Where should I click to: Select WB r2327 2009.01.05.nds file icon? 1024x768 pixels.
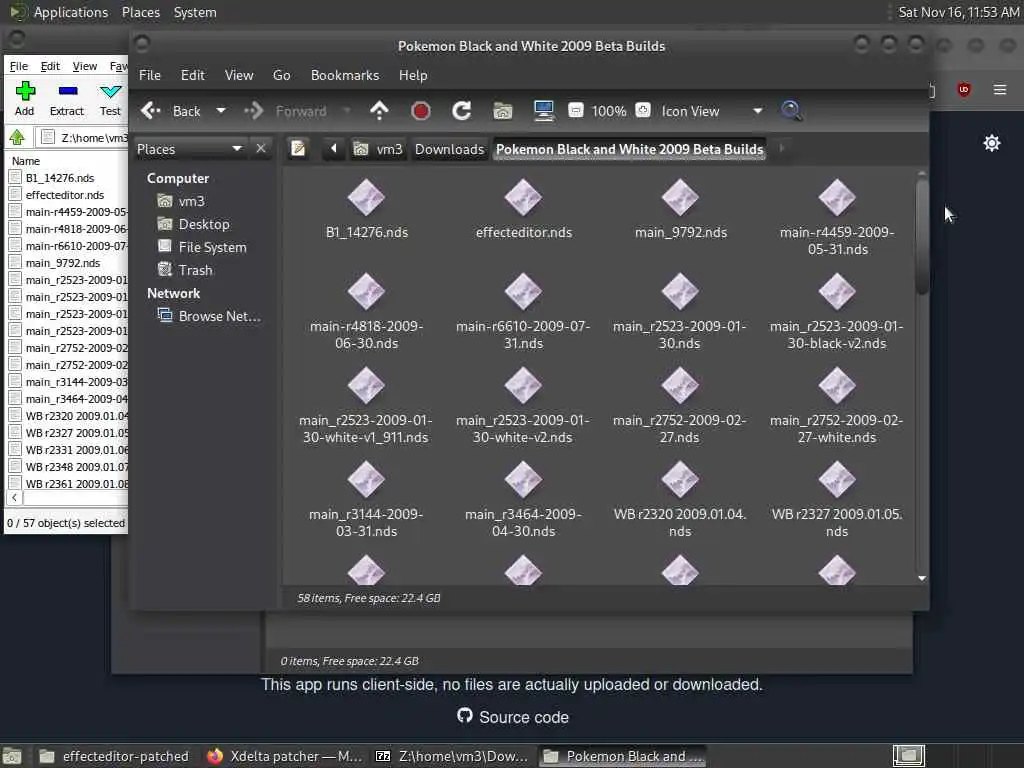tap(837, 480)
